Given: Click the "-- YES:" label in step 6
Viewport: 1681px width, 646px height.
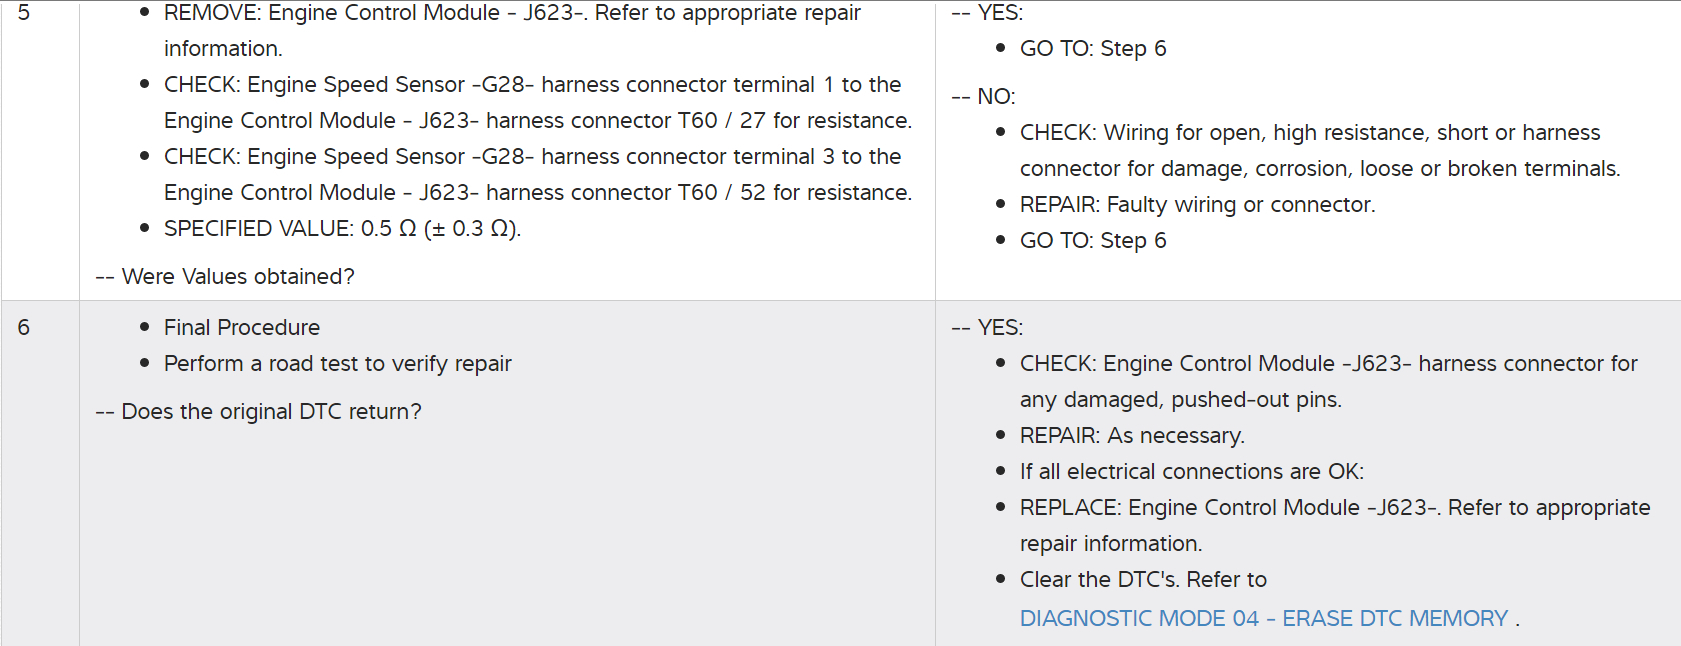Looking at the screenshot, I should (988, 328).
